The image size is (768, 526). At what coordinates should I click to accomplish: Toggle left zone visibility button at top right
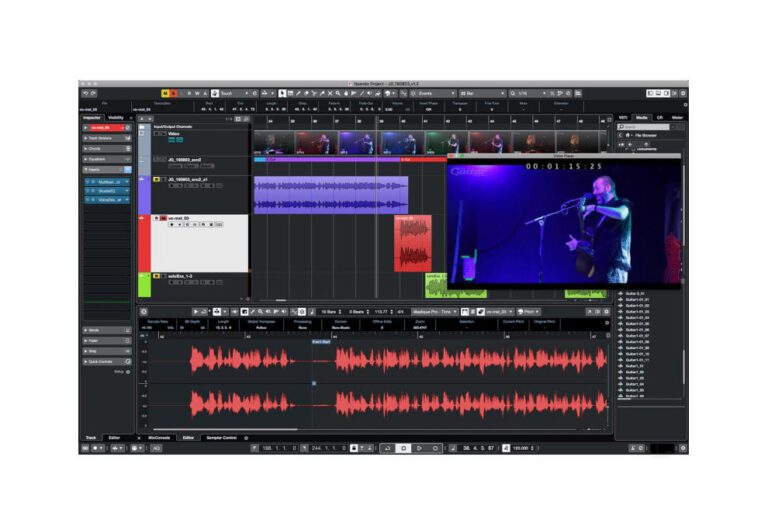tap(650, 93)
